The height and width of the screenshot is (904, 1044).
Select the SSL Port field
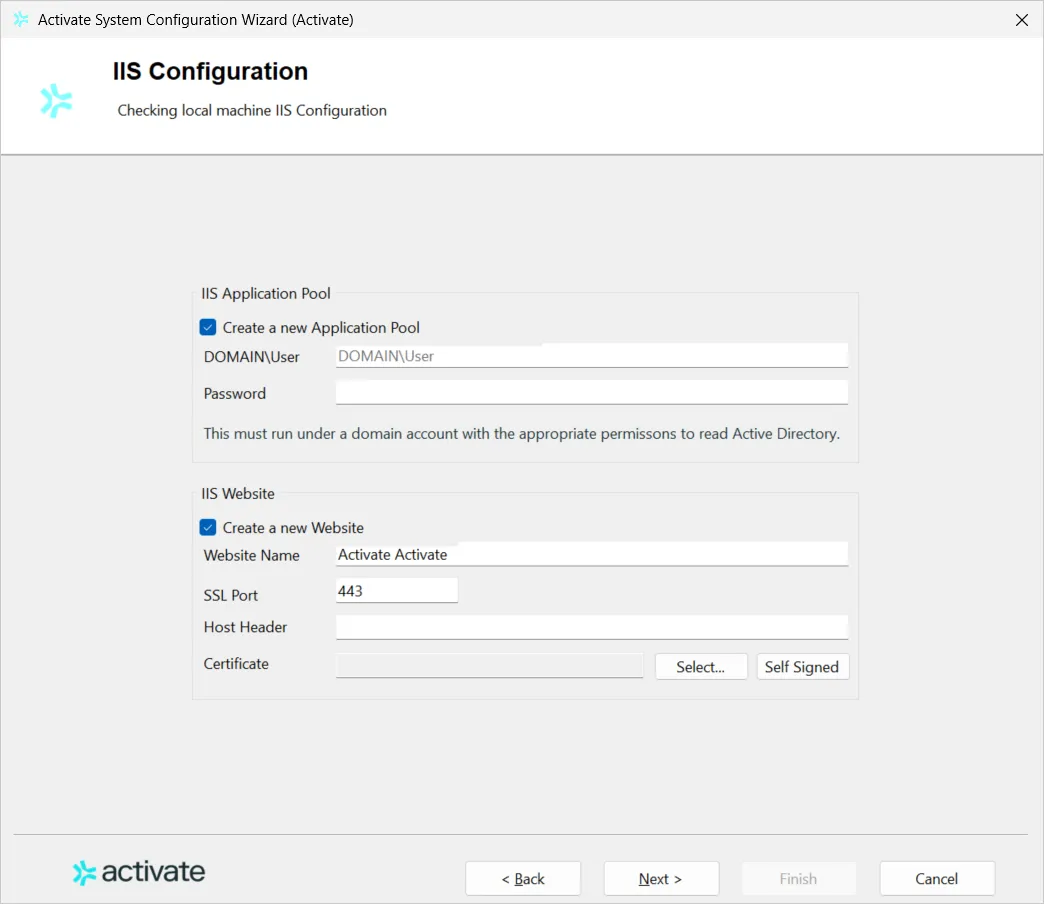coord(397,591)
